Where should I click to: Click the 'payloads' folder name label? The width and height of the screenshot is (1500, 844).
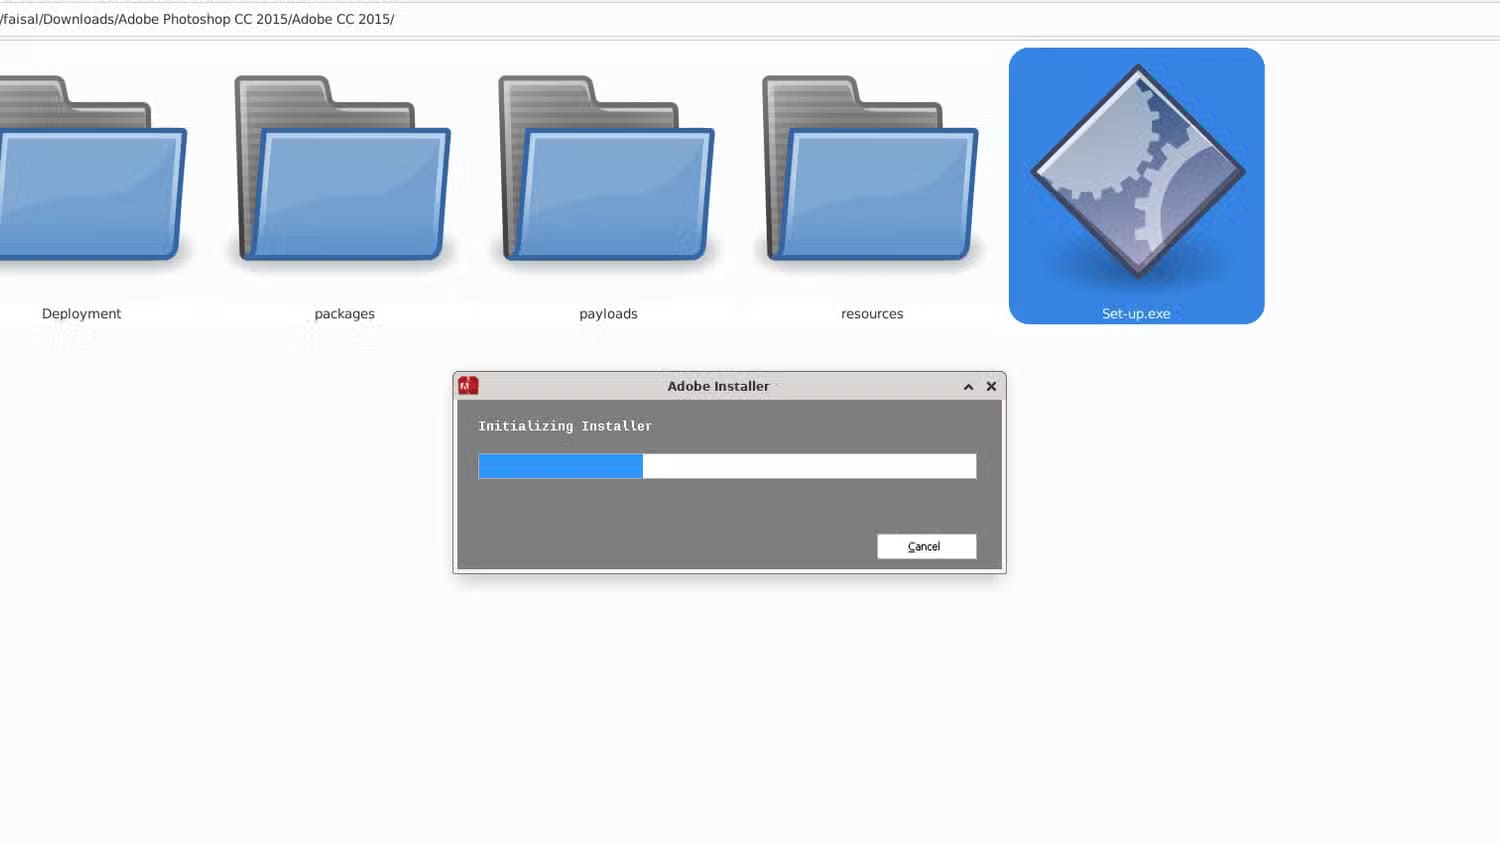pos(608,314)
